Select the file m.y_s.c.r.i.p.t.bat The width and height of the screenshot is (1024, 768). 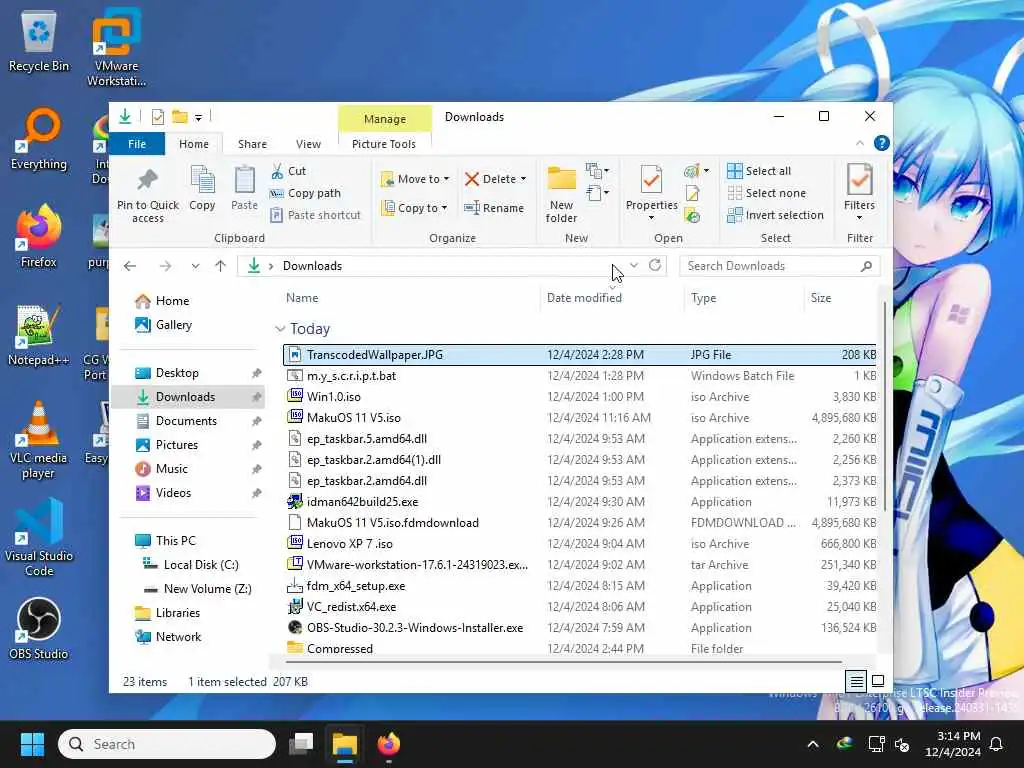[351, 376]
